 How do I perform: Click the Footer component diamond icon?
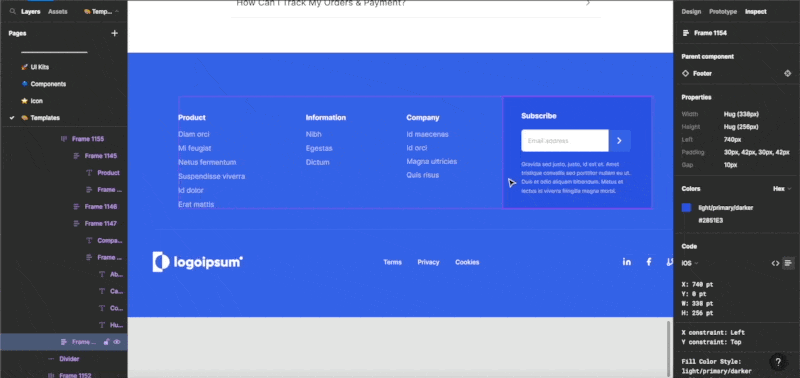685,73
